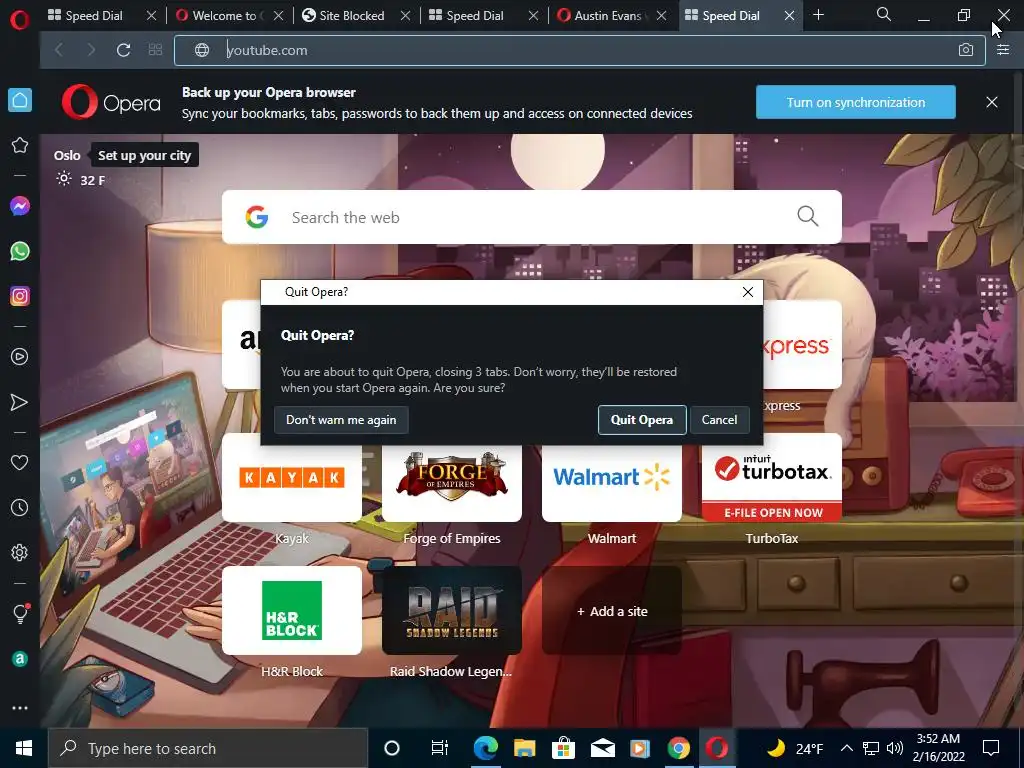The image size is (1024, 768).
Task: Open Easy Setup sliders icon
Action: [1003, 50]
